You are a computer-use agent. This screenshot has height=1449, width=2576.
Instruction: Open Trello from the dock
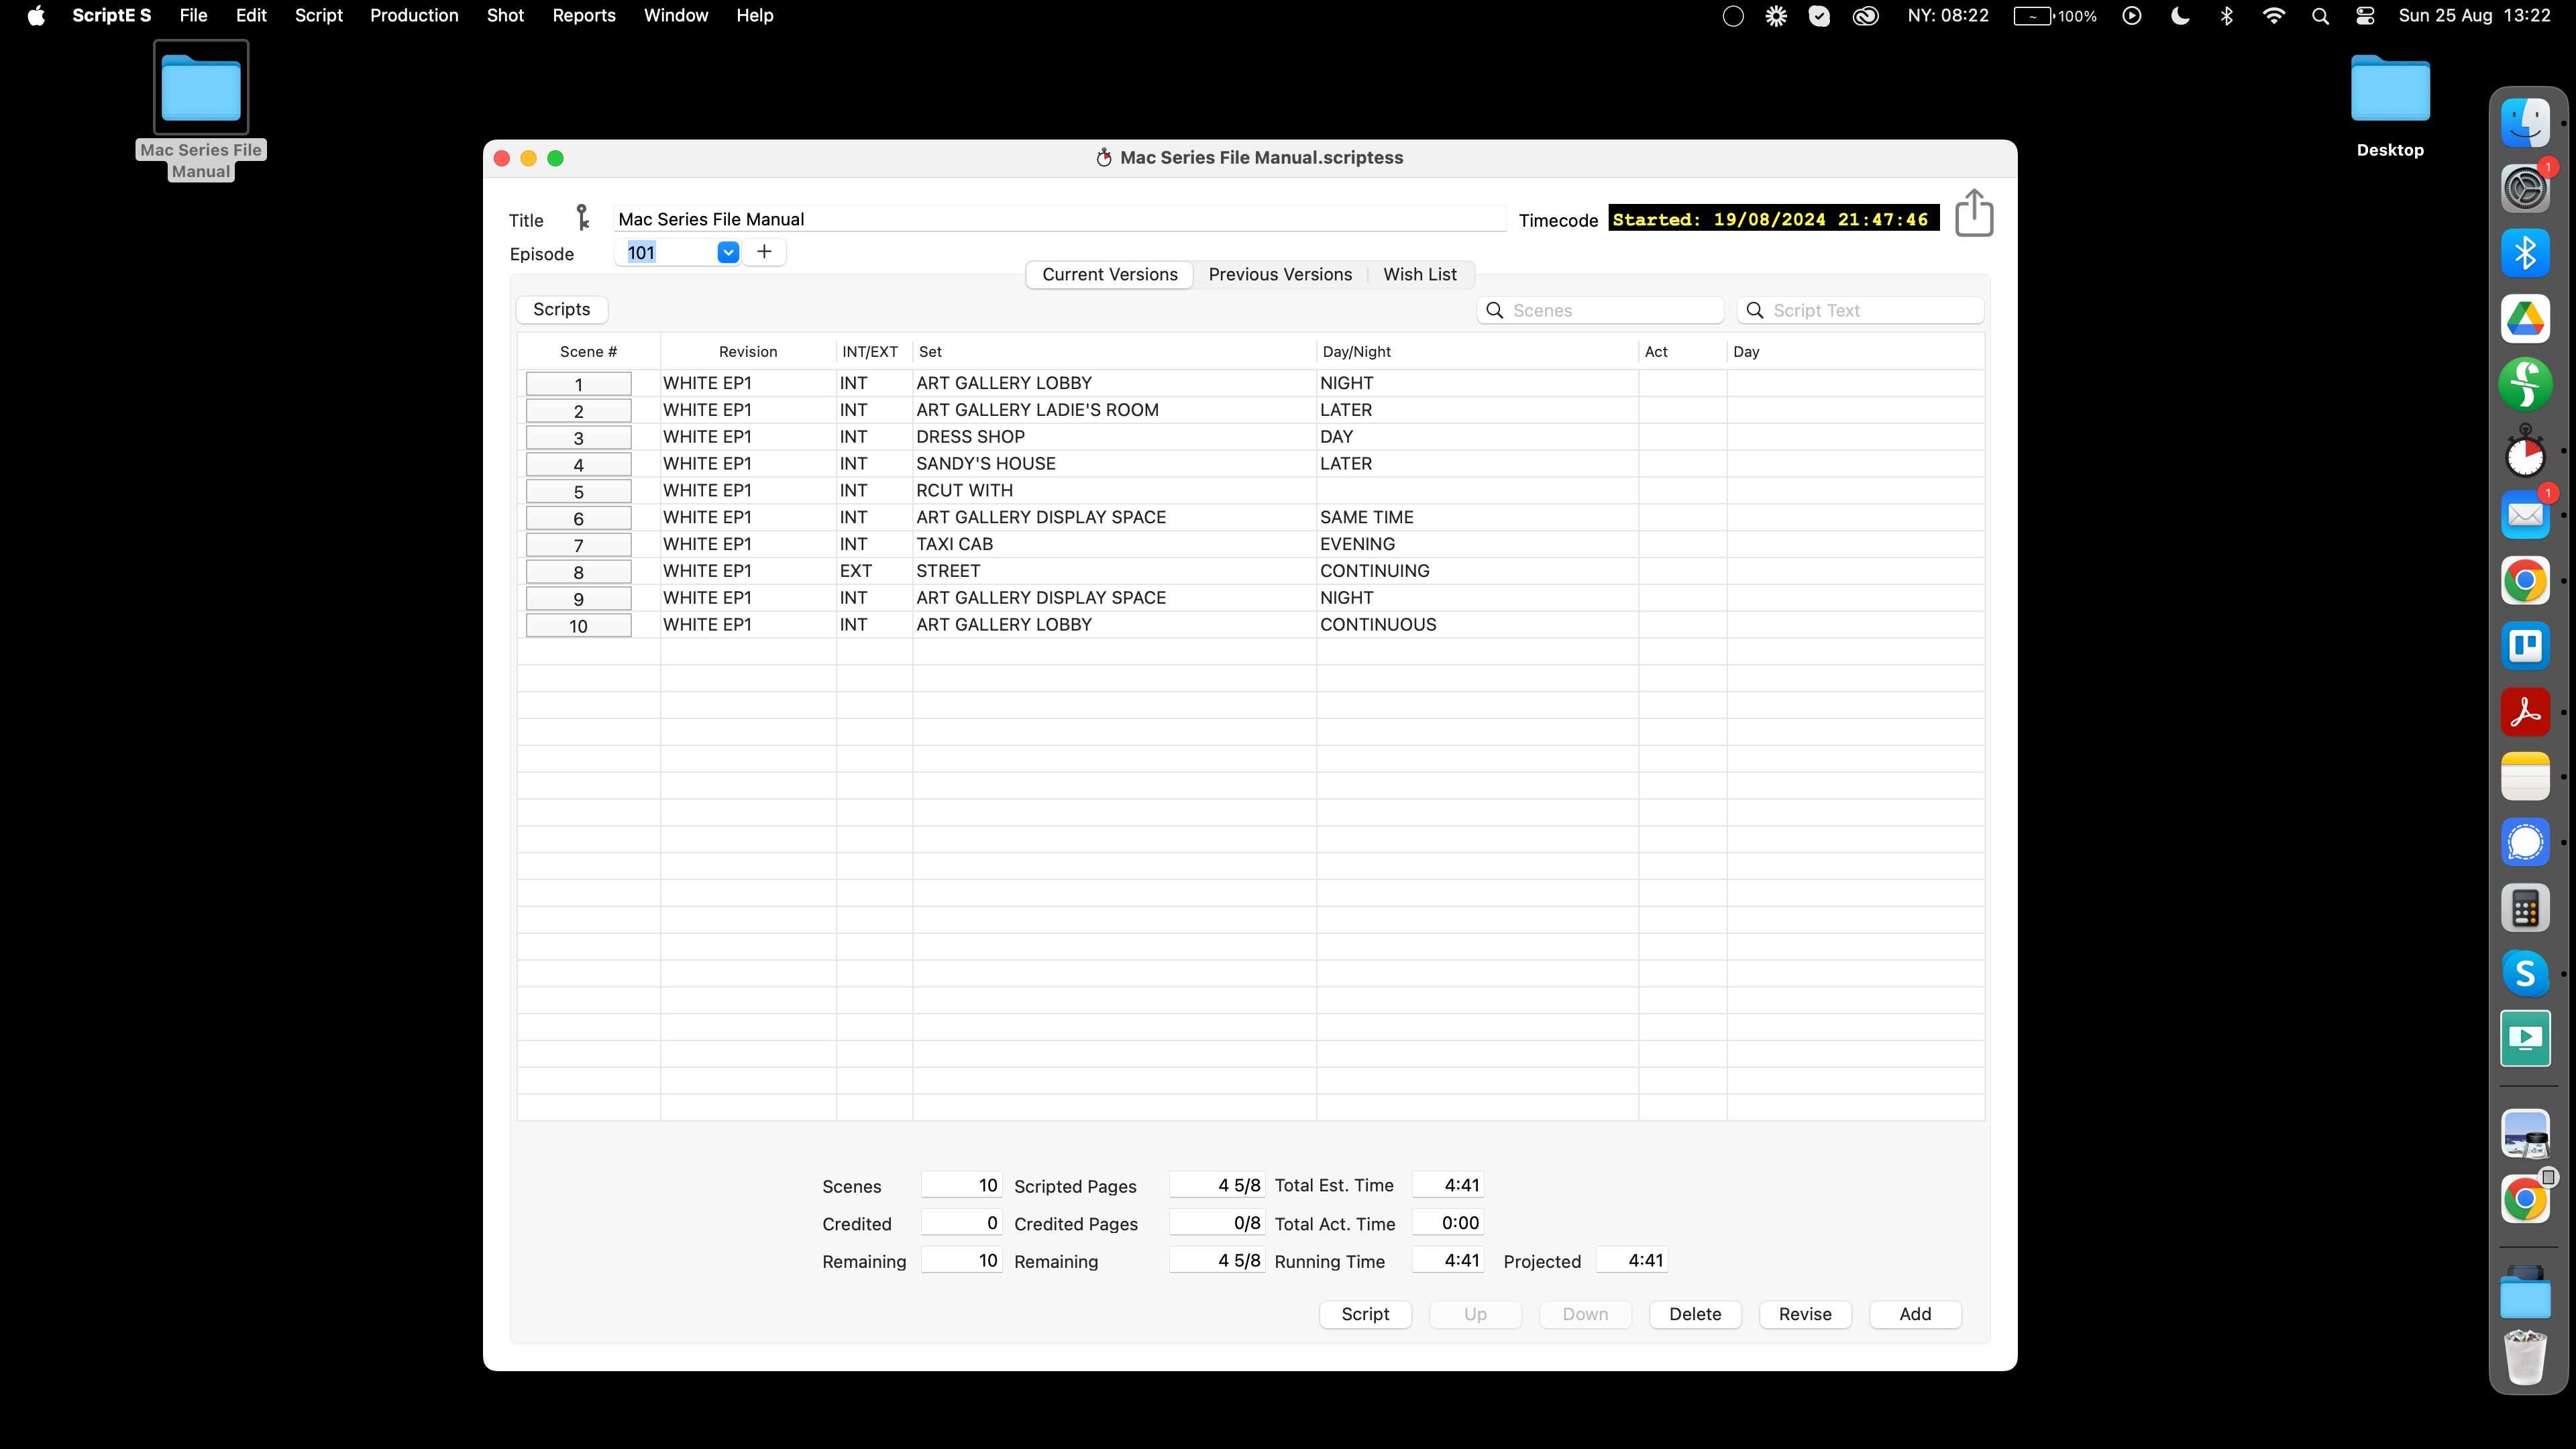[2525, 646]
